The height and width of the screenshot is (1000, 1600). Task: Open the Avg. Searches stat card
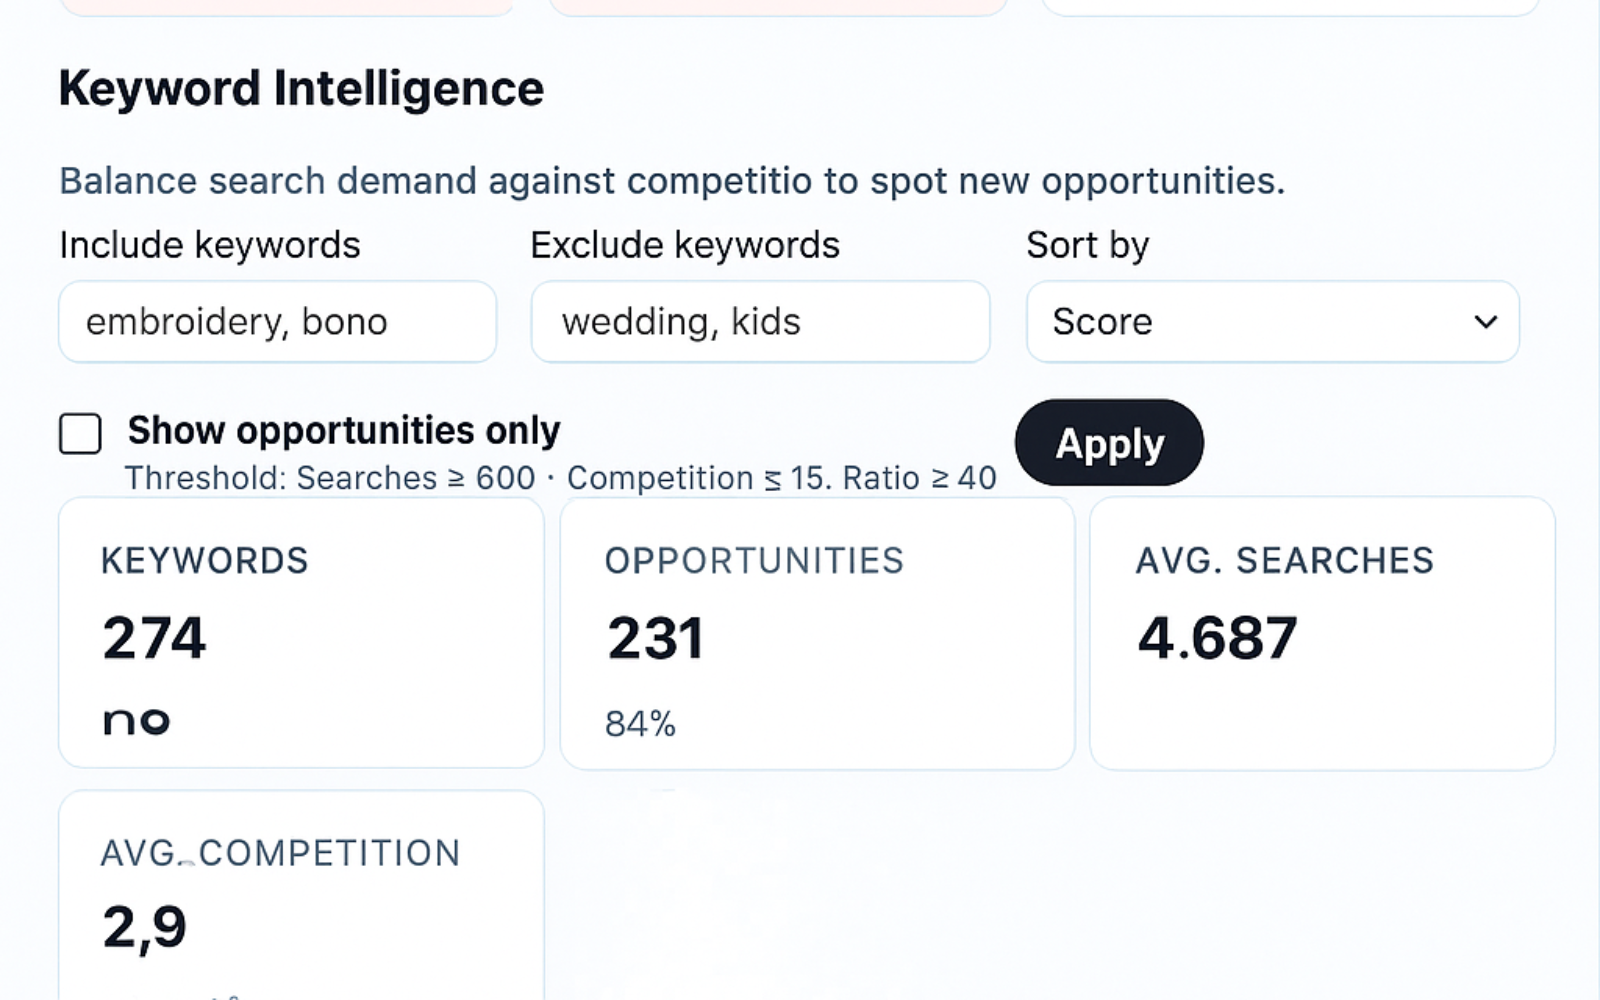[1322, 633]
